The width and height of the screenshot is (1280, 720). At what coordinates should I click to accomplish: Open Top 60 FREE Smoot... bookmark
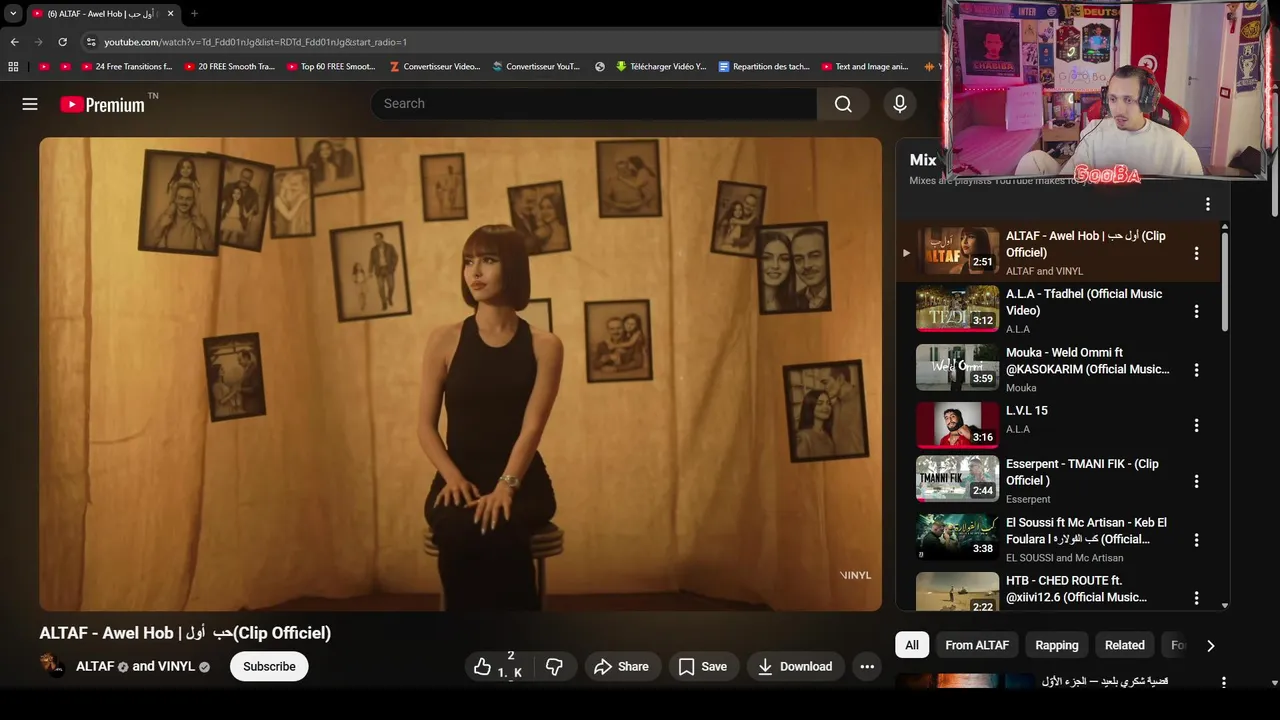331,67
